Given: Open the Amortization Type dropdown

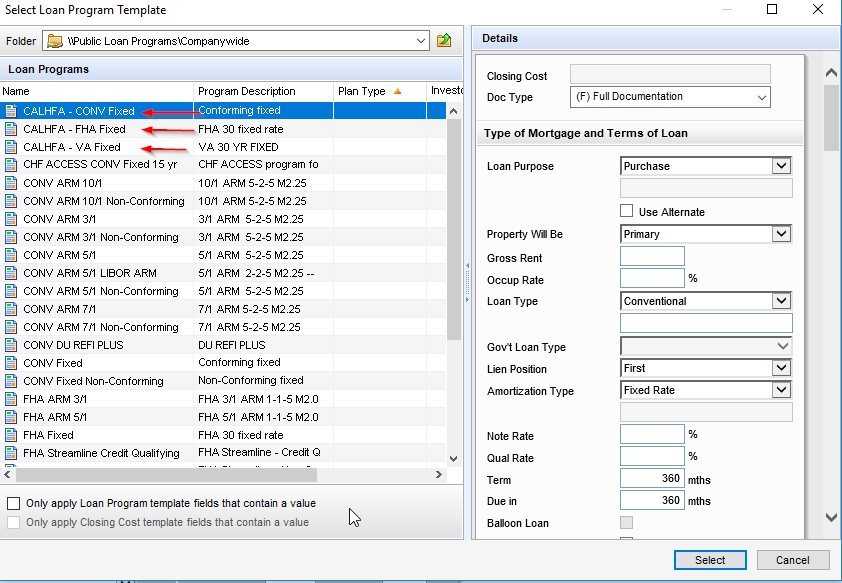Looking at the screenshot, I should 781,390.
